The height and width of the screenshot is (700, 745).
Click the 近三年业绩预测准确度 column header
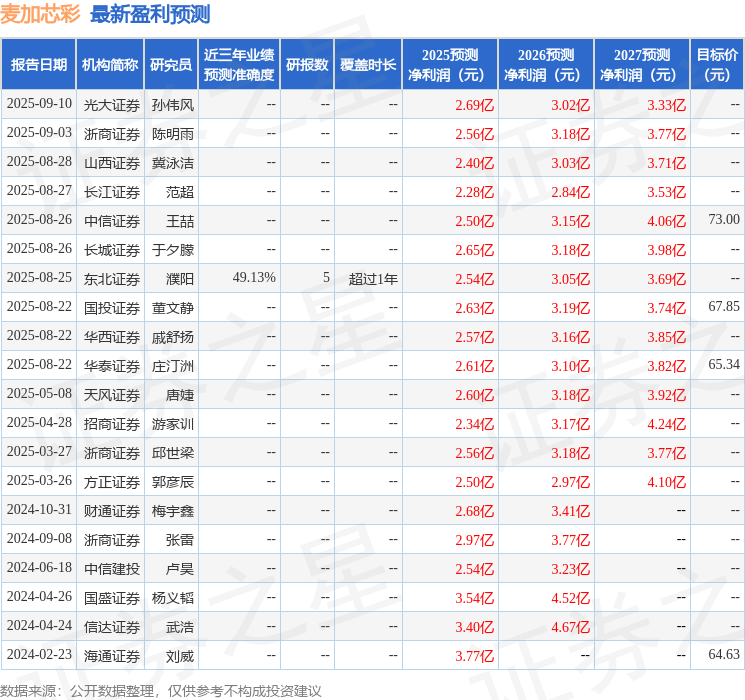[239, 65]
